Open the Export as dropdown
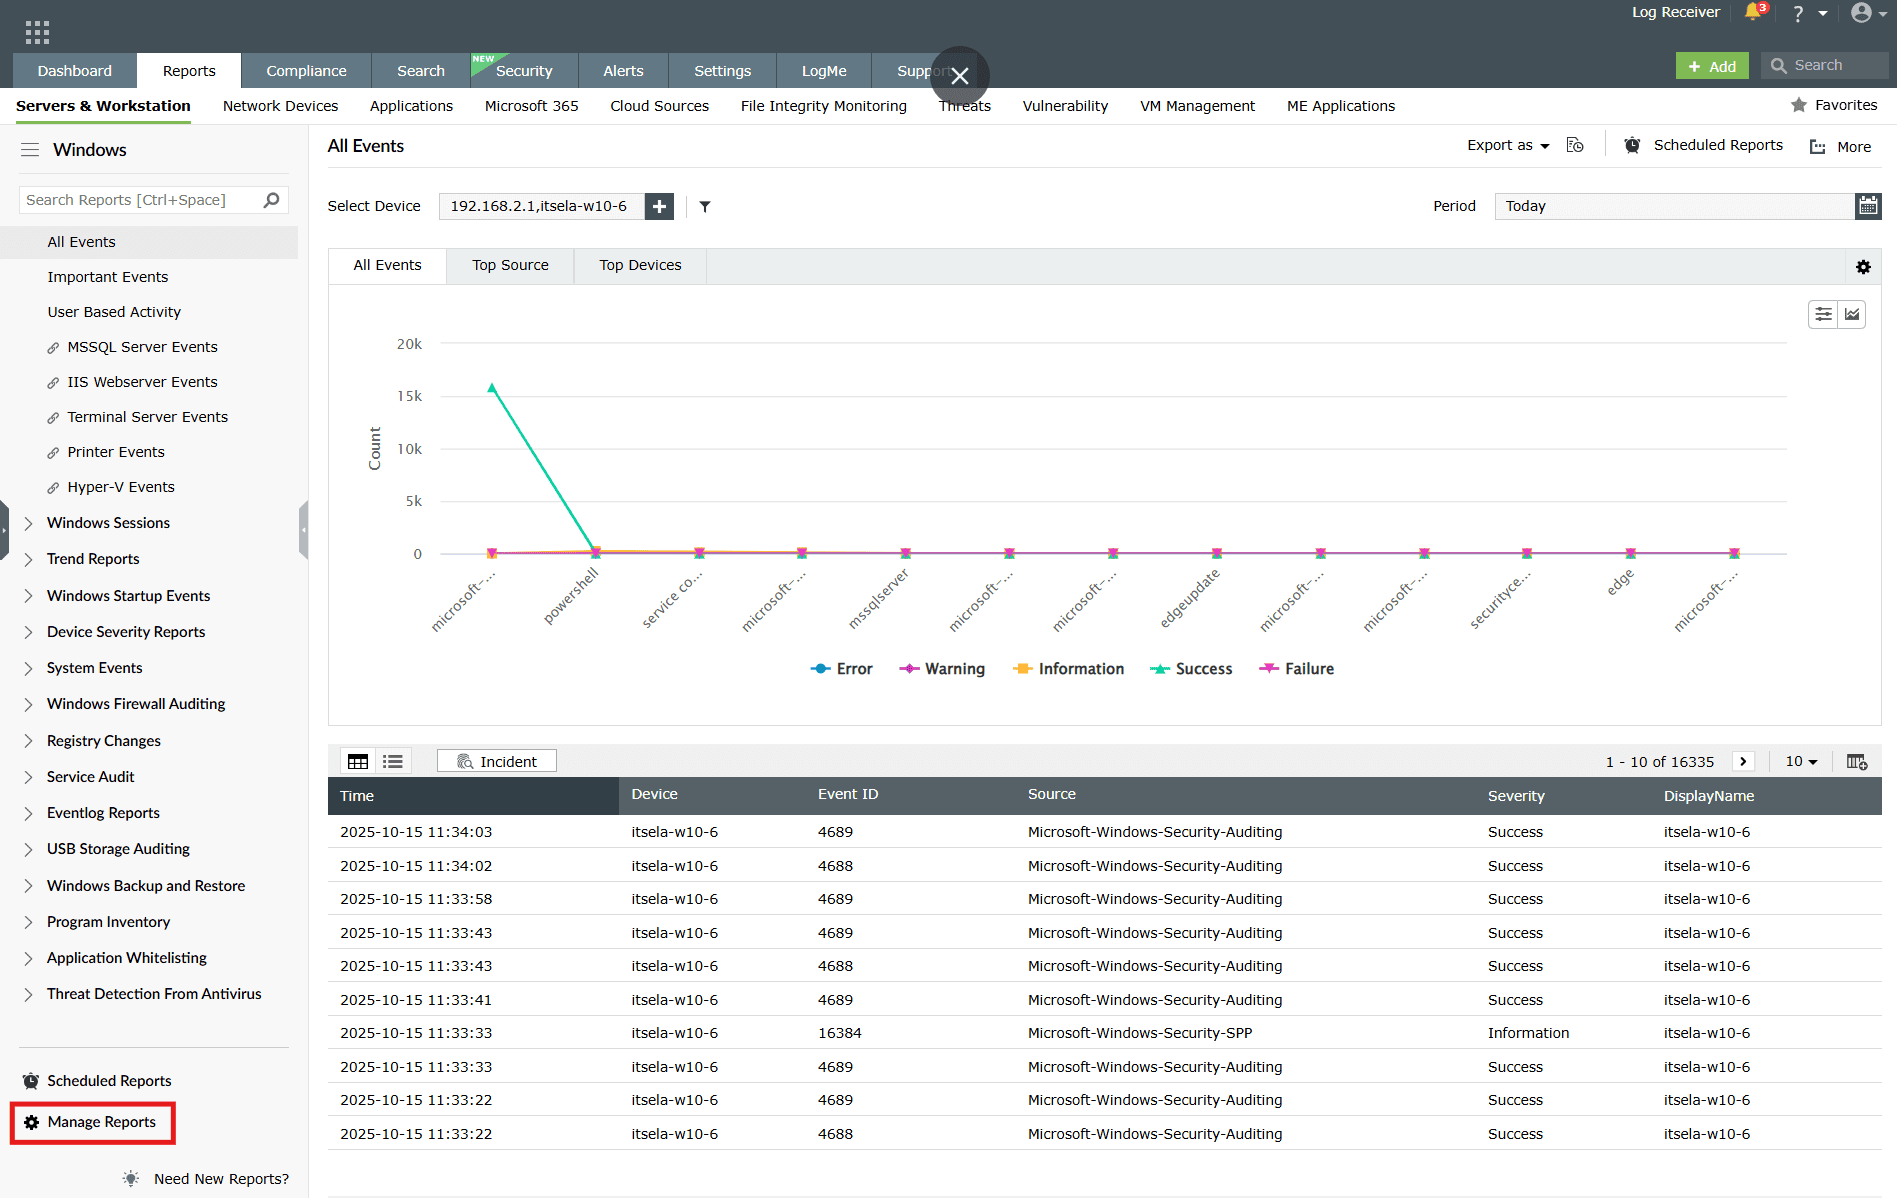1897x1198 pixels. pos(1507,145)
